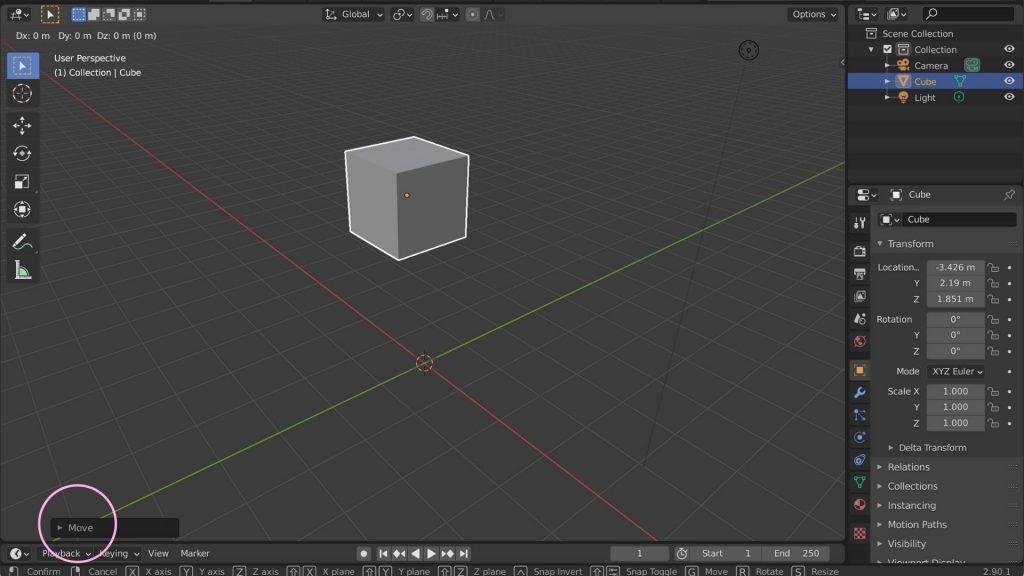1024x576 pixels.
Task: Click the Rotation Y value field
Action: coord(955,336)
